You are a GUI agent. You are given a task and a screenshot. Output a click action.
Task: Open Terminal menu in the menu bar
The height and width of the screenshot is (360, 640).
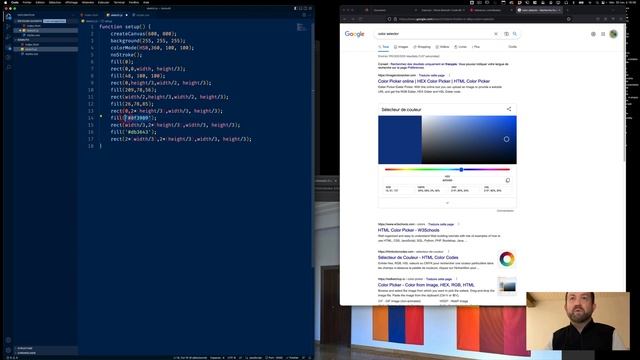[119, 2]
